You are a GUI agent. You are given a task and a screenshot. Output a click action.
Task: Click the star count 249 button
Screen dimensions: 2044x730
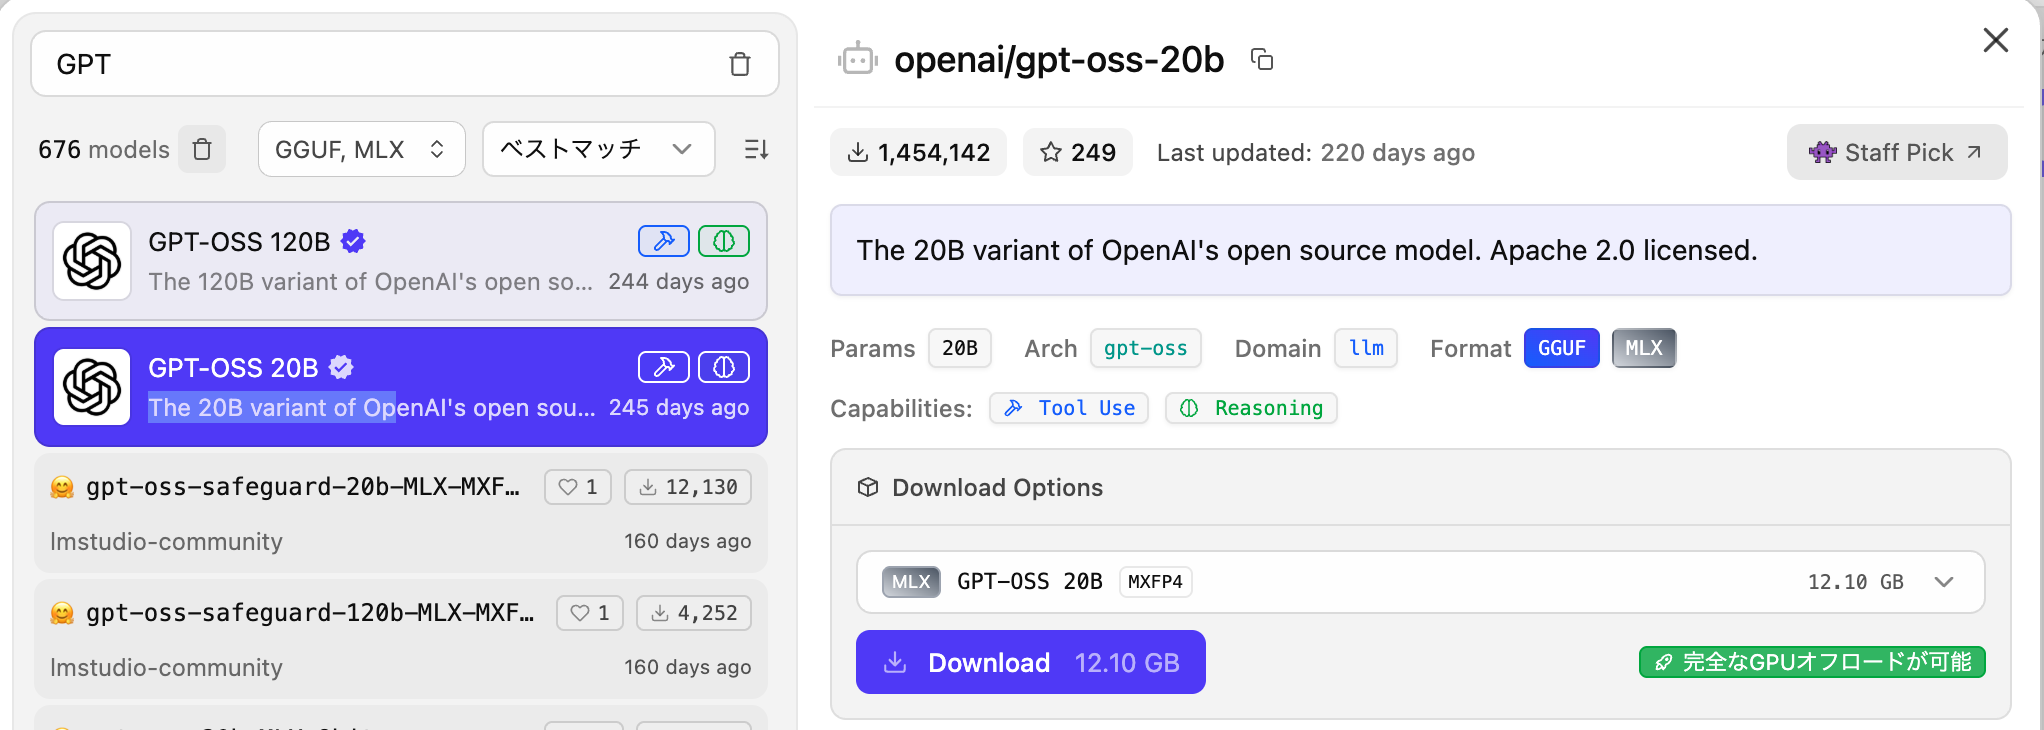pyautogui.click(x=1077, y=152)
